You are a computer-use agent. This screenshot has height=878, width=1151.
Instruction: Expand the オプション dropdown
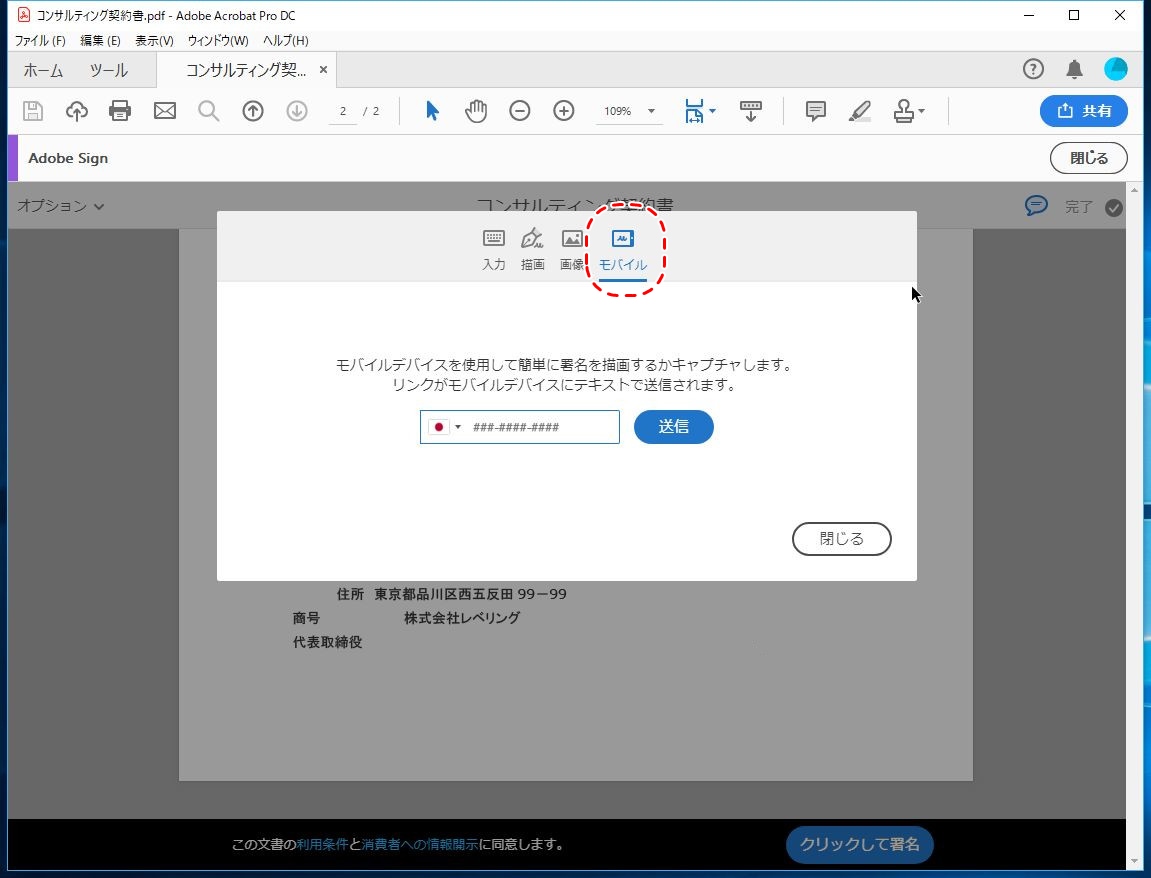click(61, 206)
